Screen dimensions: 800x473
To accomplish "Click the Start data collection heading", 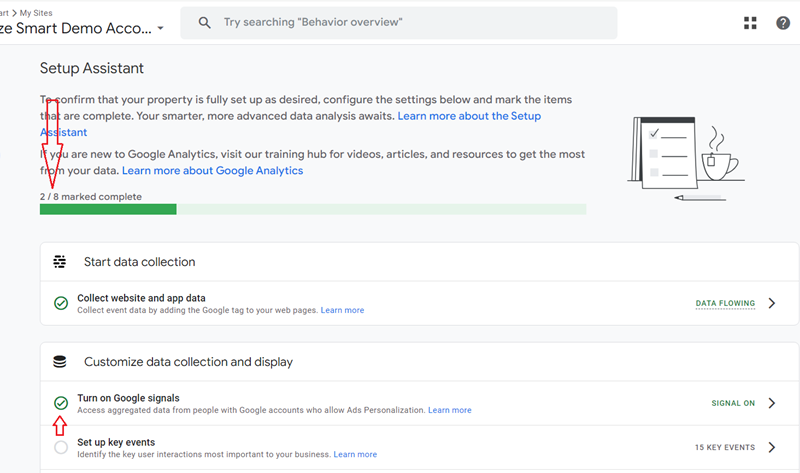I will 139,262.
